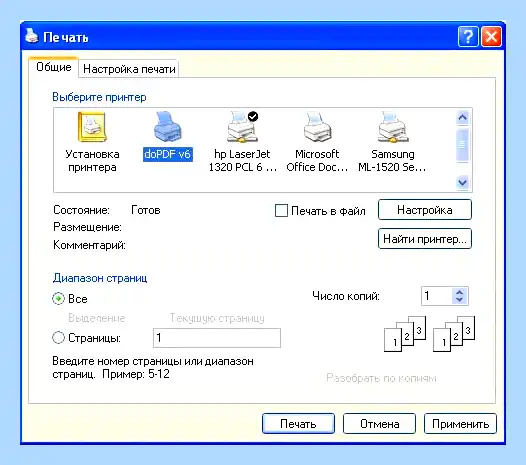Click the Состояние label

coord(81,210)
